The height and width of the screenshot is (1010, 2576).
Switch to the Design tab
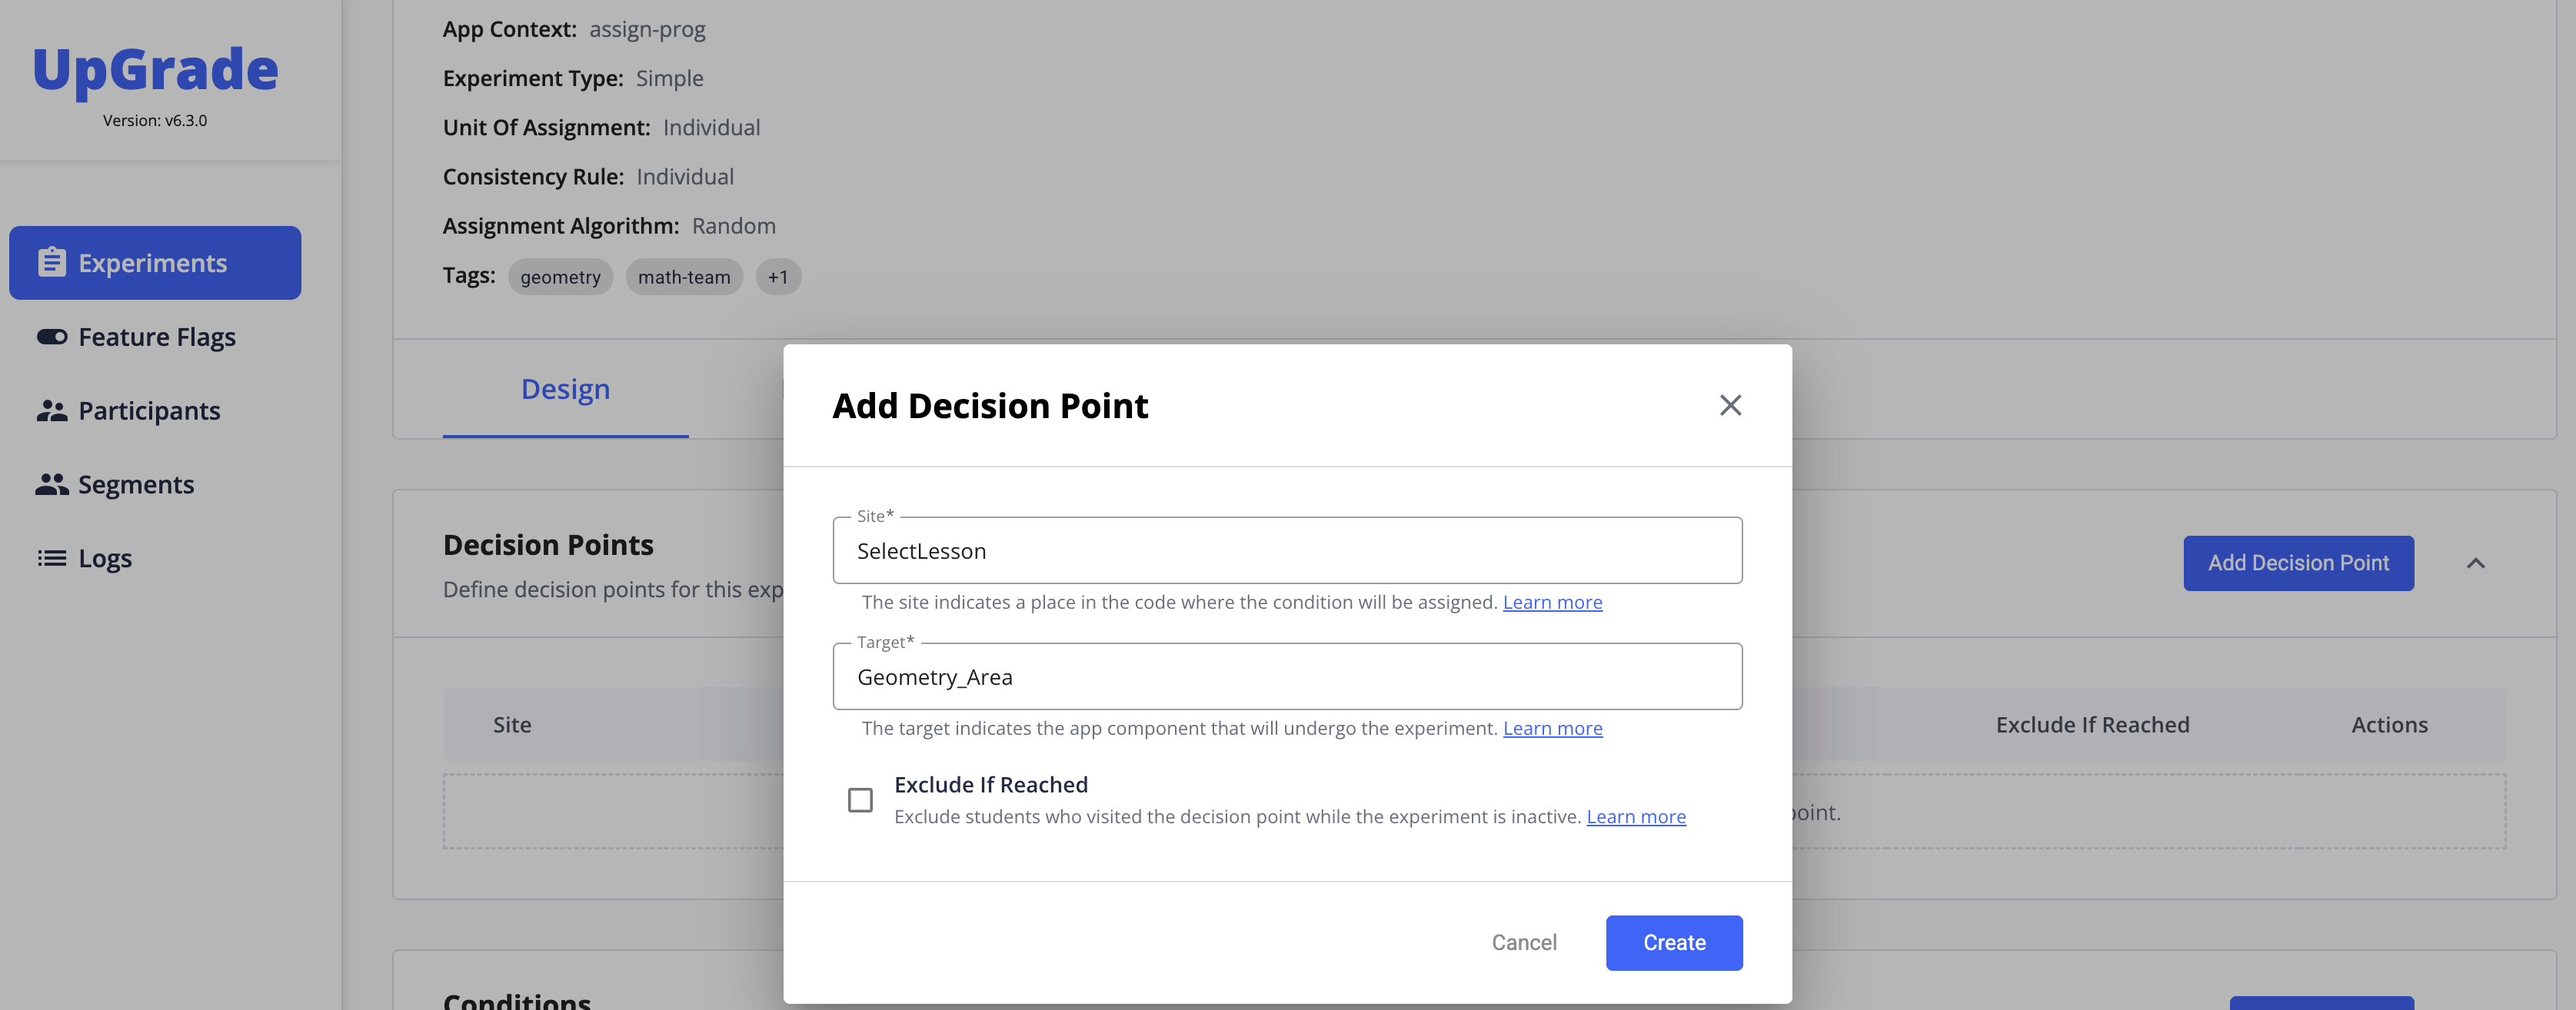click(x=565, y=389)
